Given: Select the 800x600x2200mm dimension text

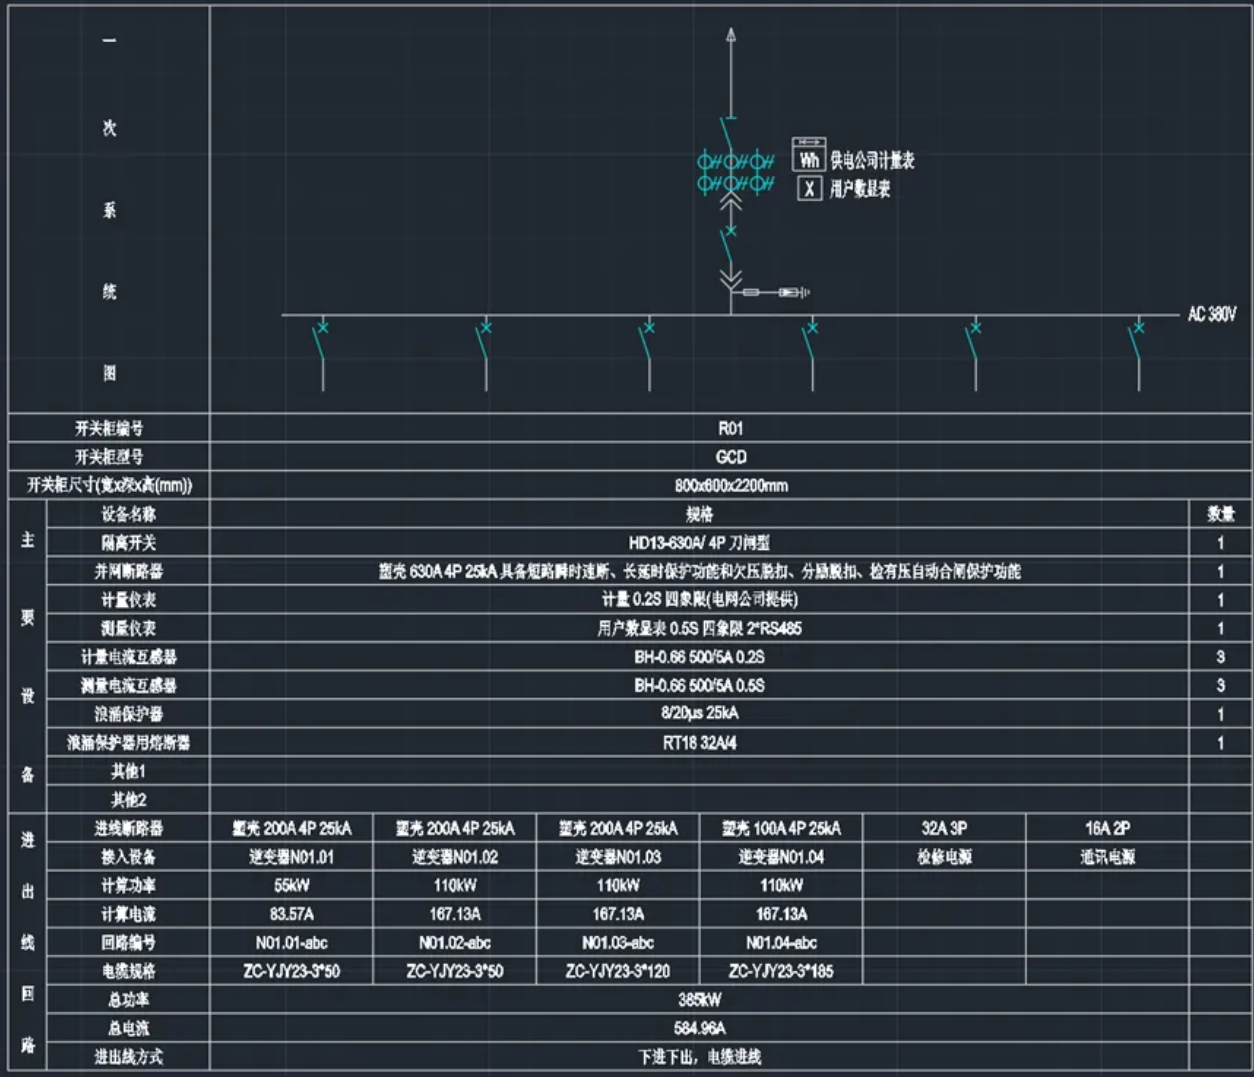Looking at the screenshot, I should pyautogui.click(x=731, y=486).
